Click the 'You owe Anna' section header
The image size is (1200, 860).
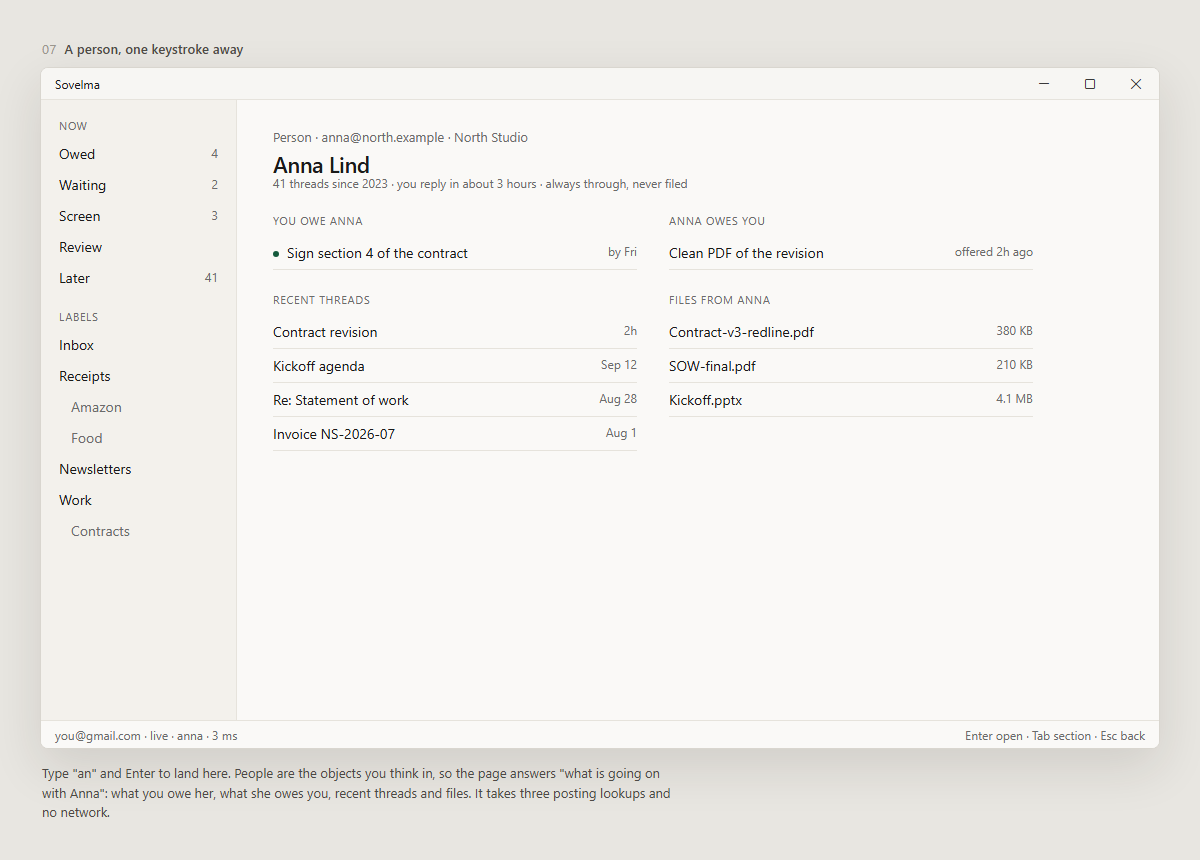pos(318,221)
